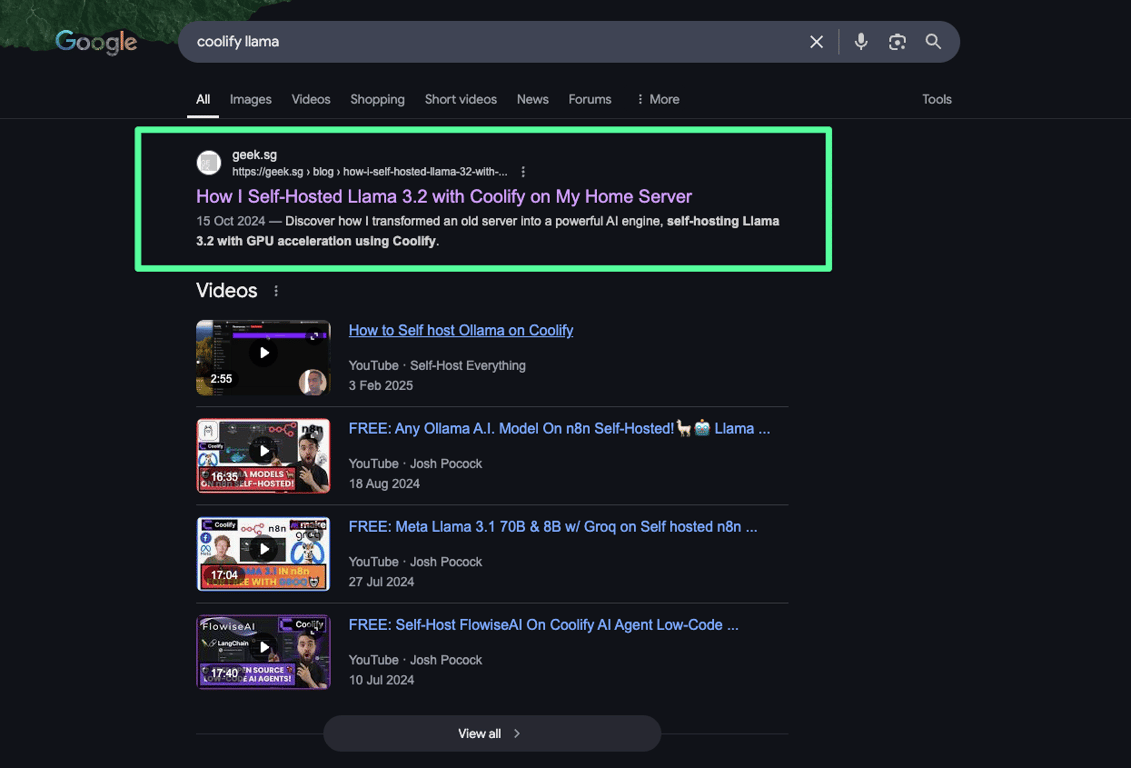
Task: Click the magnifier search icon
Action: coord(933,42)
